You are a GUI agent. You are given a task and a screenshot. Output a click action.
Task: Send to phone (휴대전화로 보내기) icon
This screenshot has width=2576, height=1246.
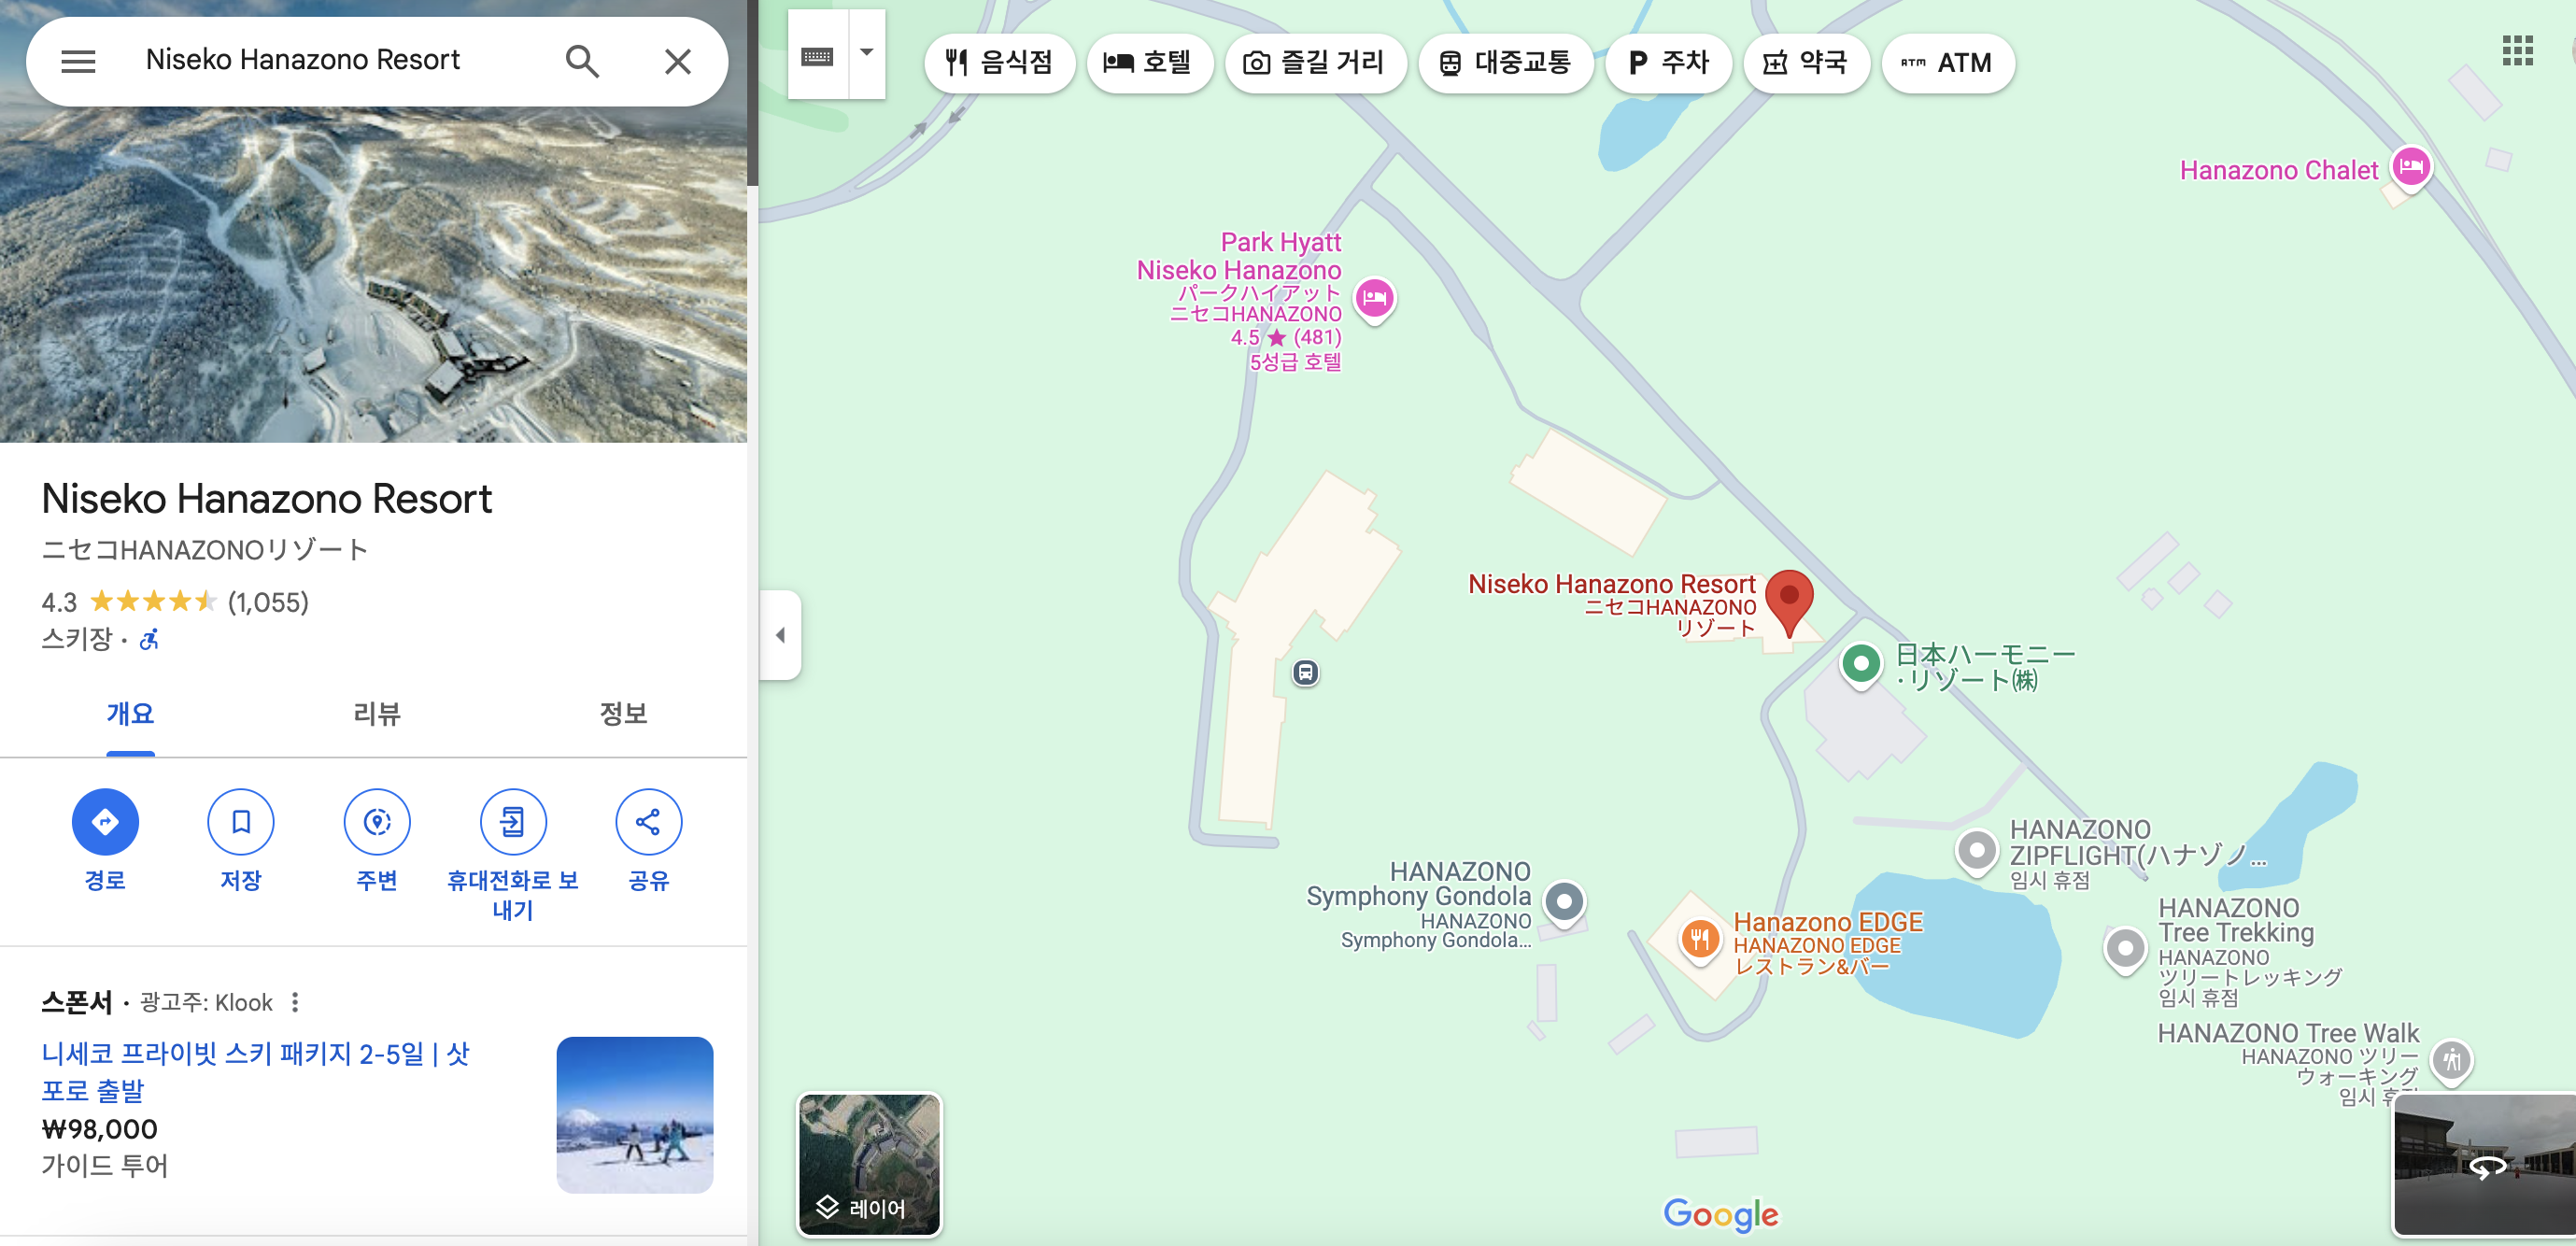[x=513, y=821]
